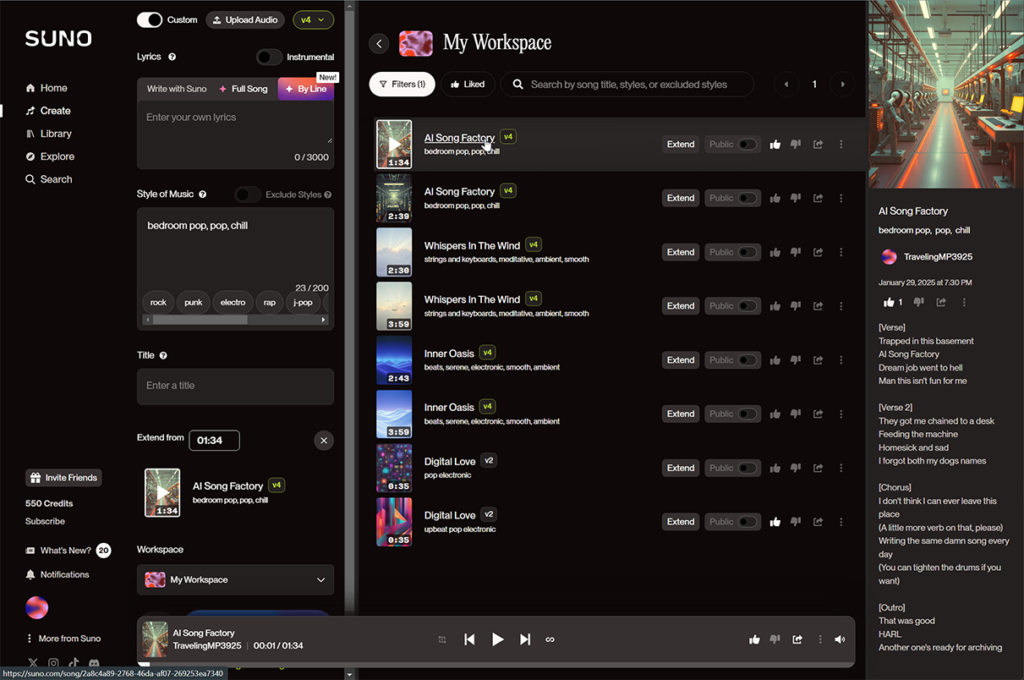1024x680 pixels.
Task: Click the Invite Friends button
Action: click(63, 478)
